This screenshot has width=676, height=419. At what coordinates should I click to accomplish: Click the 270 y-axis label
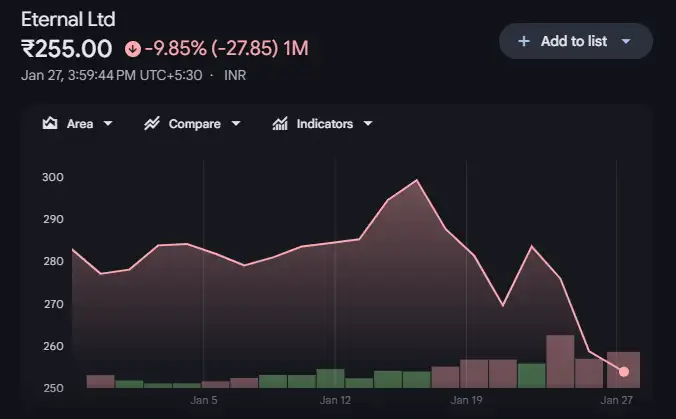53,304
